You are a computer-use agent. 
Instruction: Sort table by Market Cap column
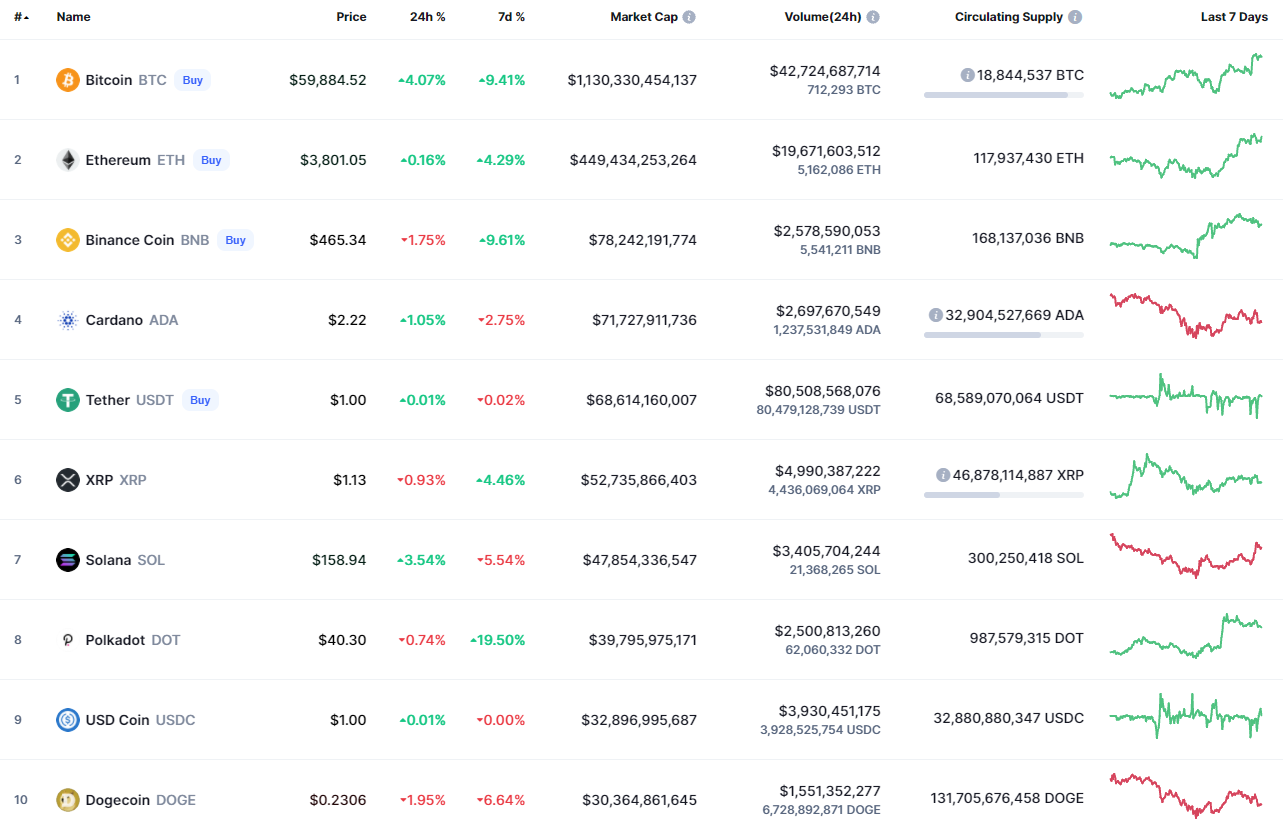[644, 17]
